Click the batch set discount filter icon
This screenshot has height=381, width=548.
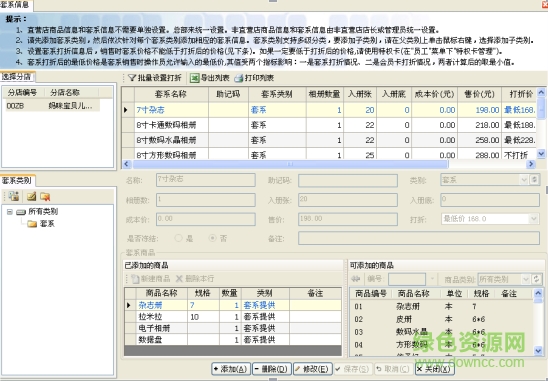point(131,78)
